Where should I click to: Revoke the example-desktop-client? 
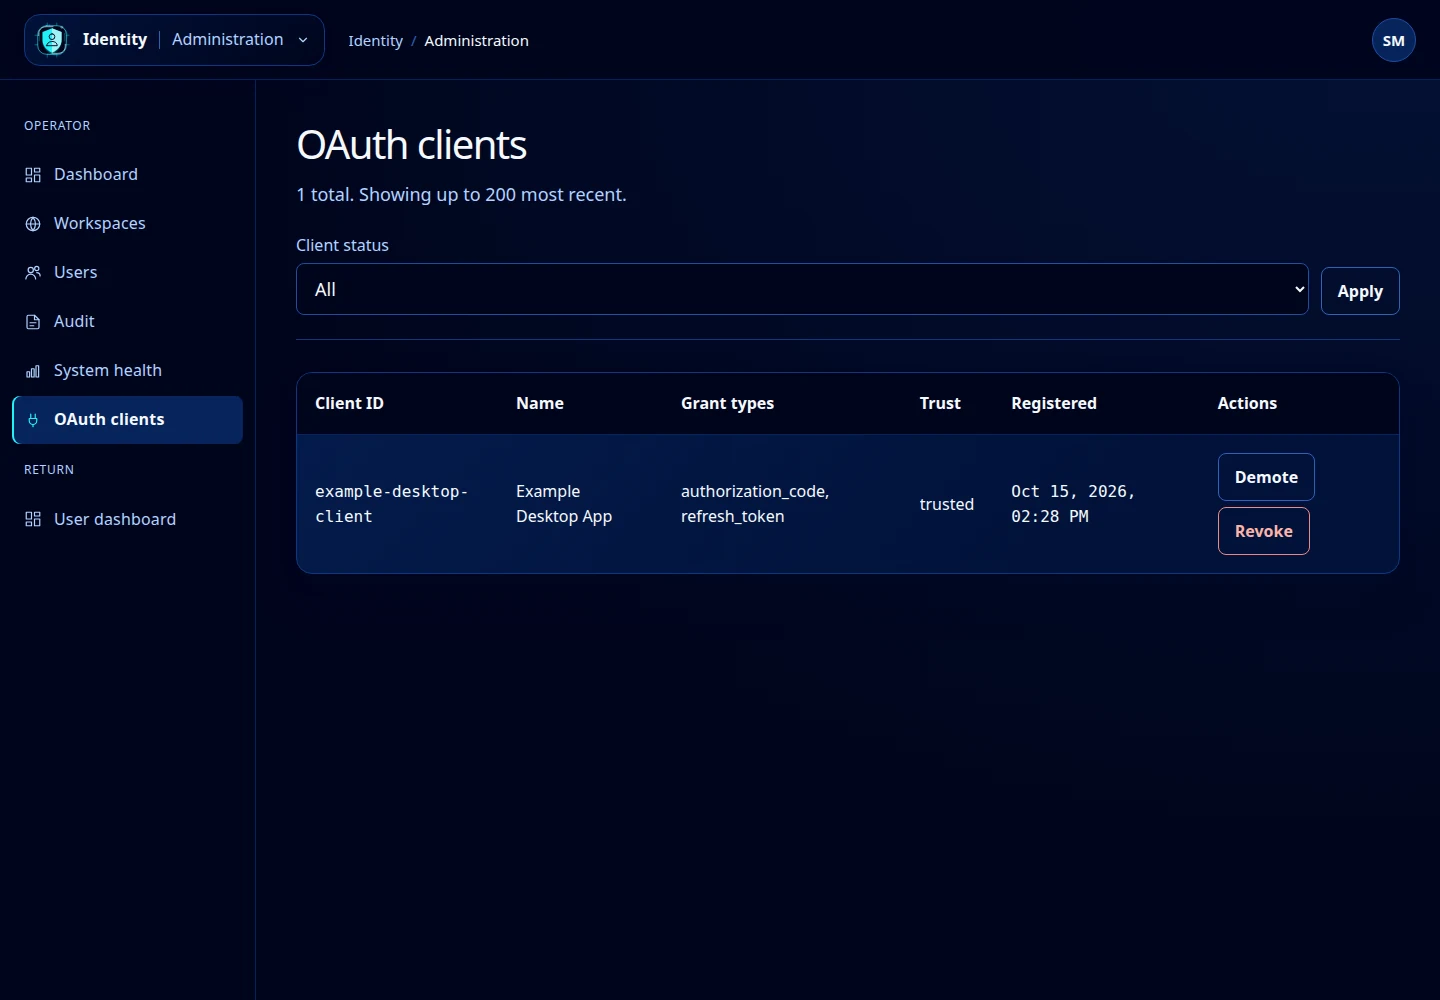tap(1264, 531)
